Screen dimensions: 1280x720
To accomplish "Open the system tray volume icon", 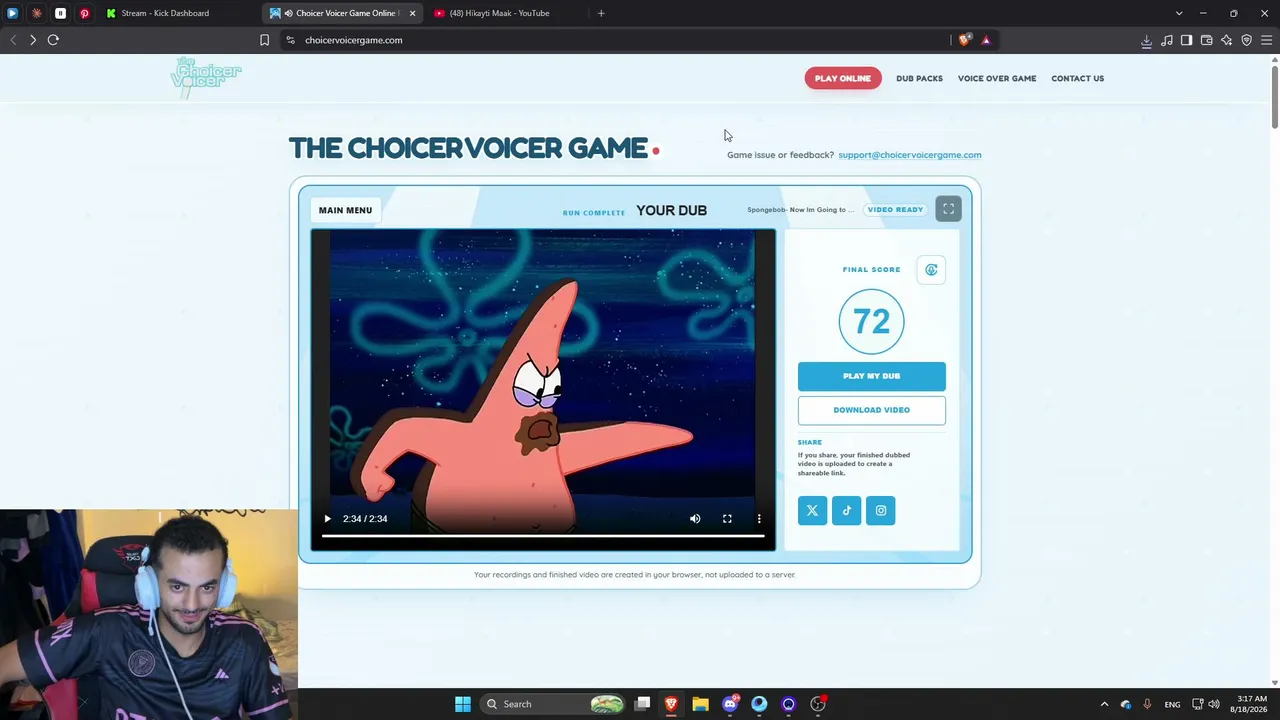I will tap(1214, 704).
